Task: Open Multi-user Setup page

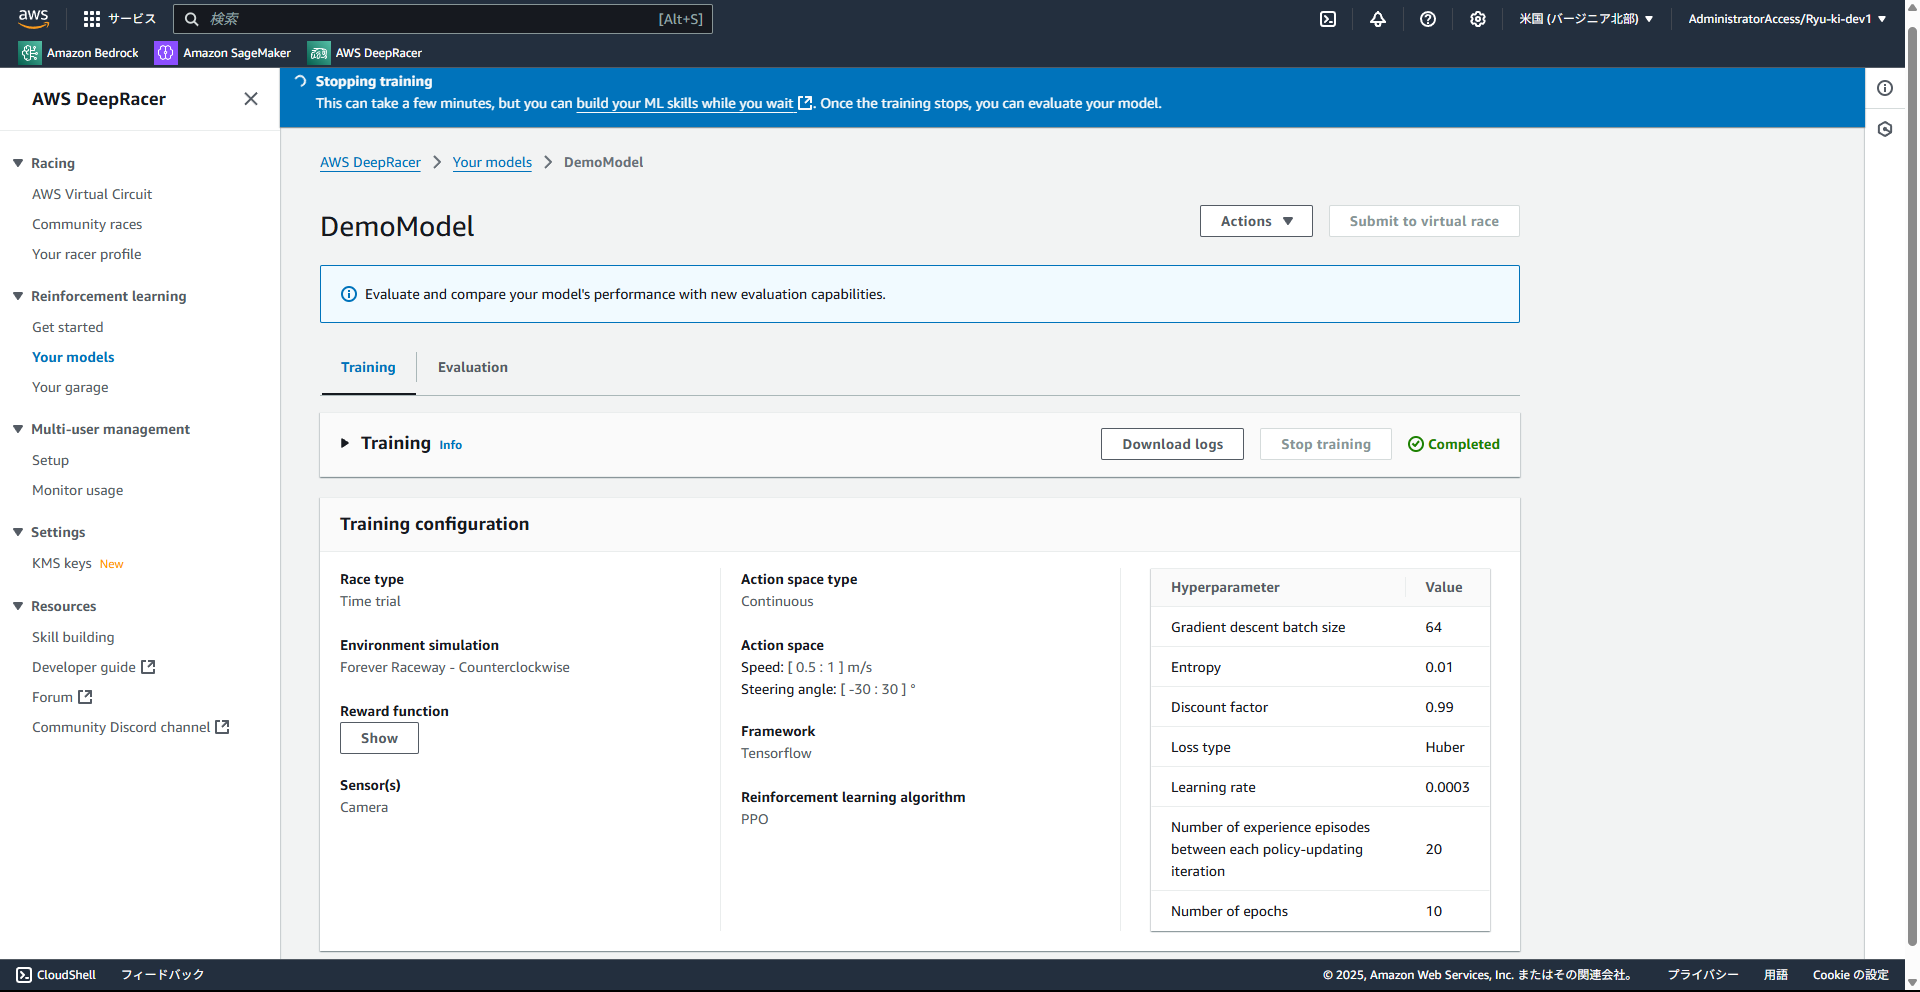Action: point(50,460)
